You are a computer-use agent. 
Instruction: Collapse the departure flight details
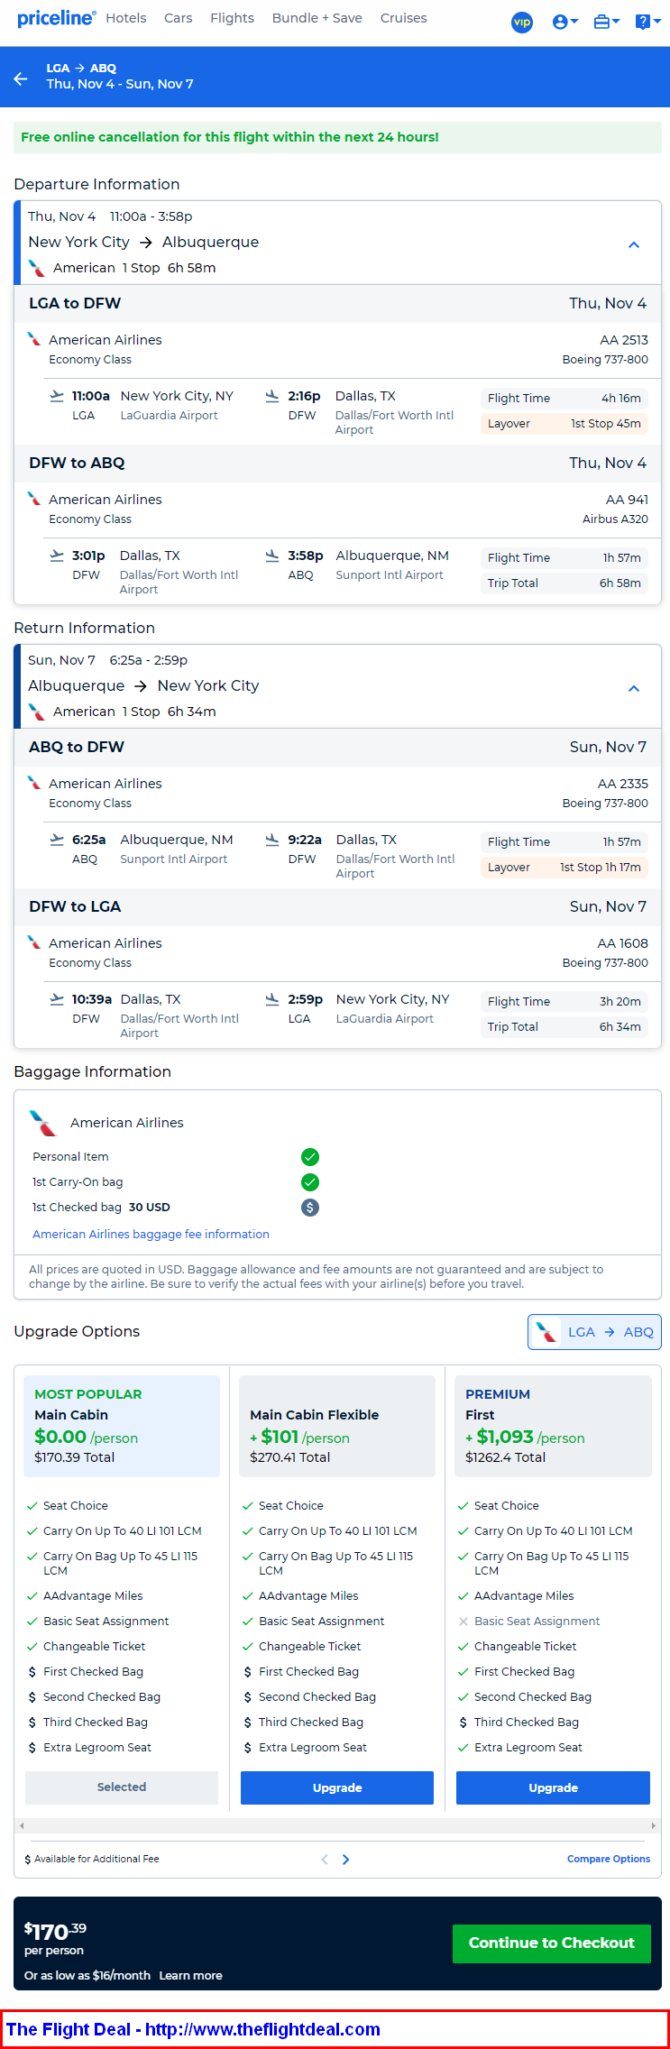(634, 244)
